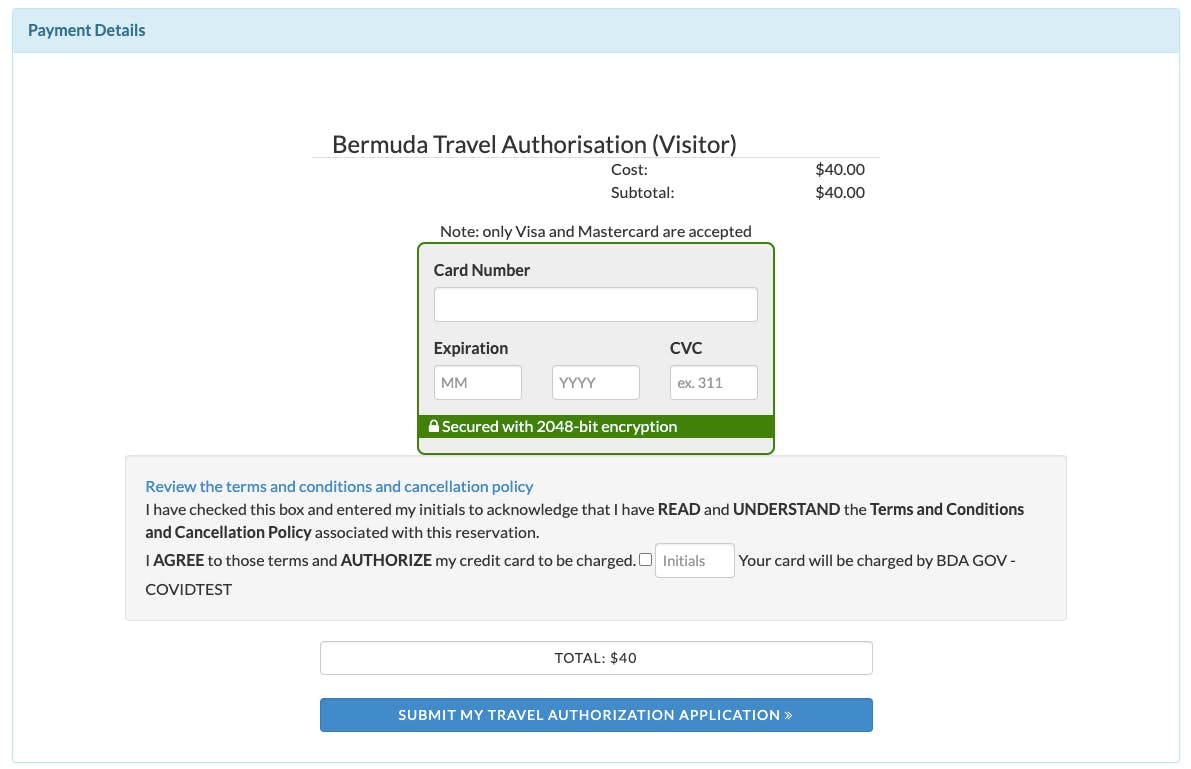Click the Visa and Mastercard note text
Image resolution: width=1191 pixels, height=769 pixels.
tap(595, 231)
